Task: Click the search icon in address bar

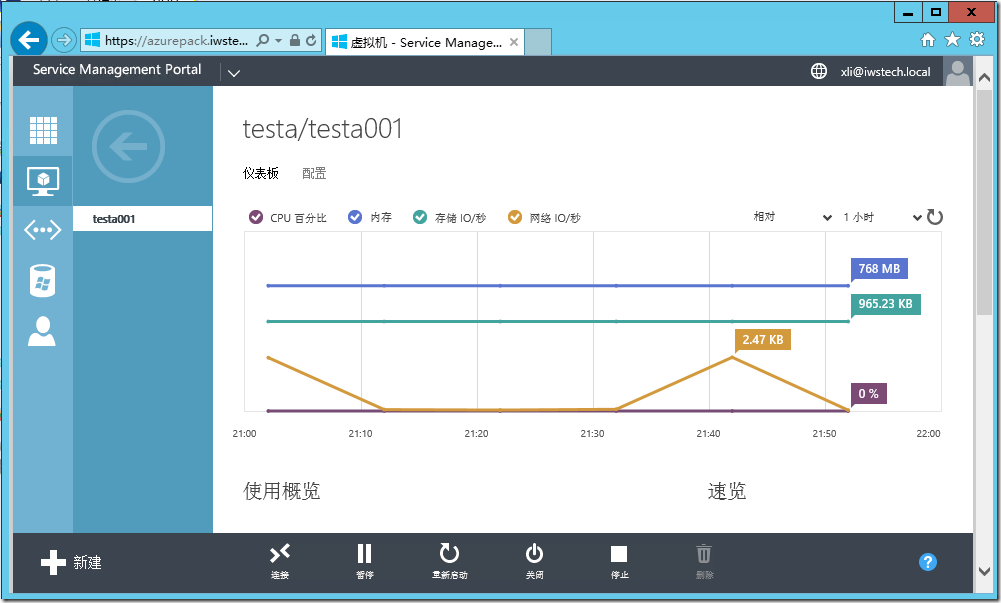Action: (x=262, y=40)
